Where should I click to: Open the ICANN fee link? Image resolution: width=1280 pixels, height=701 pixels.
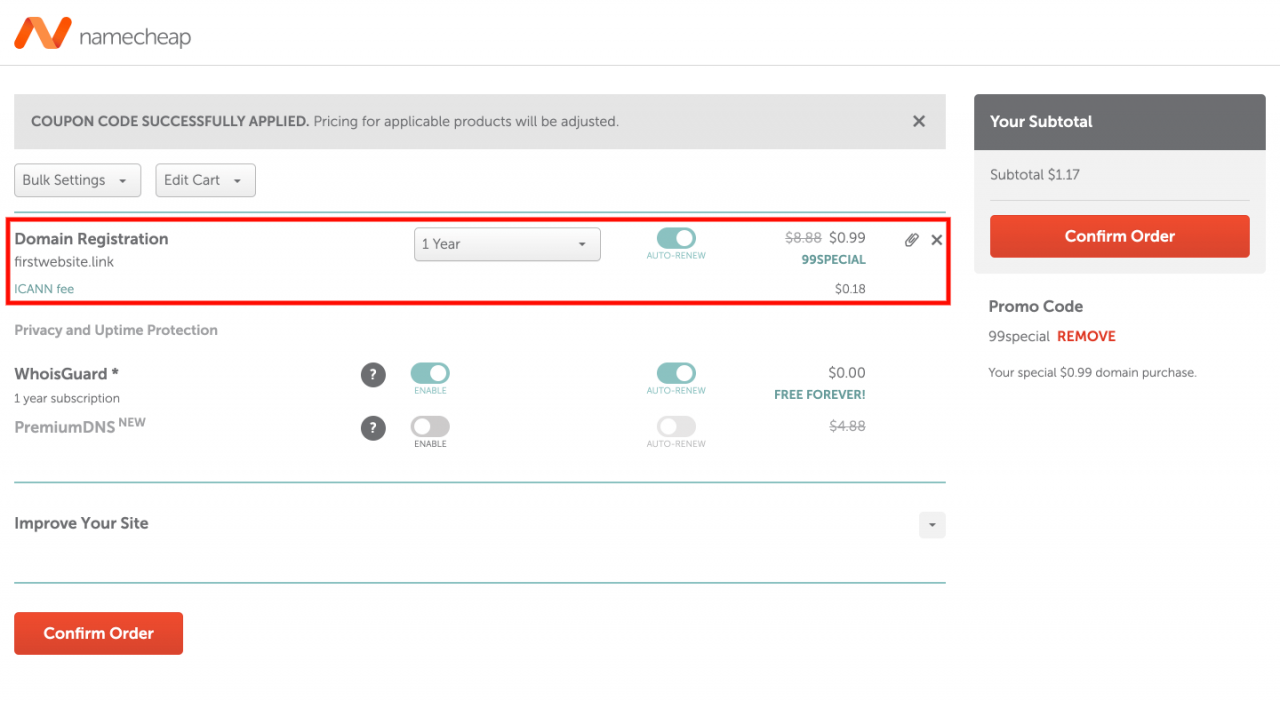[44, 289]
